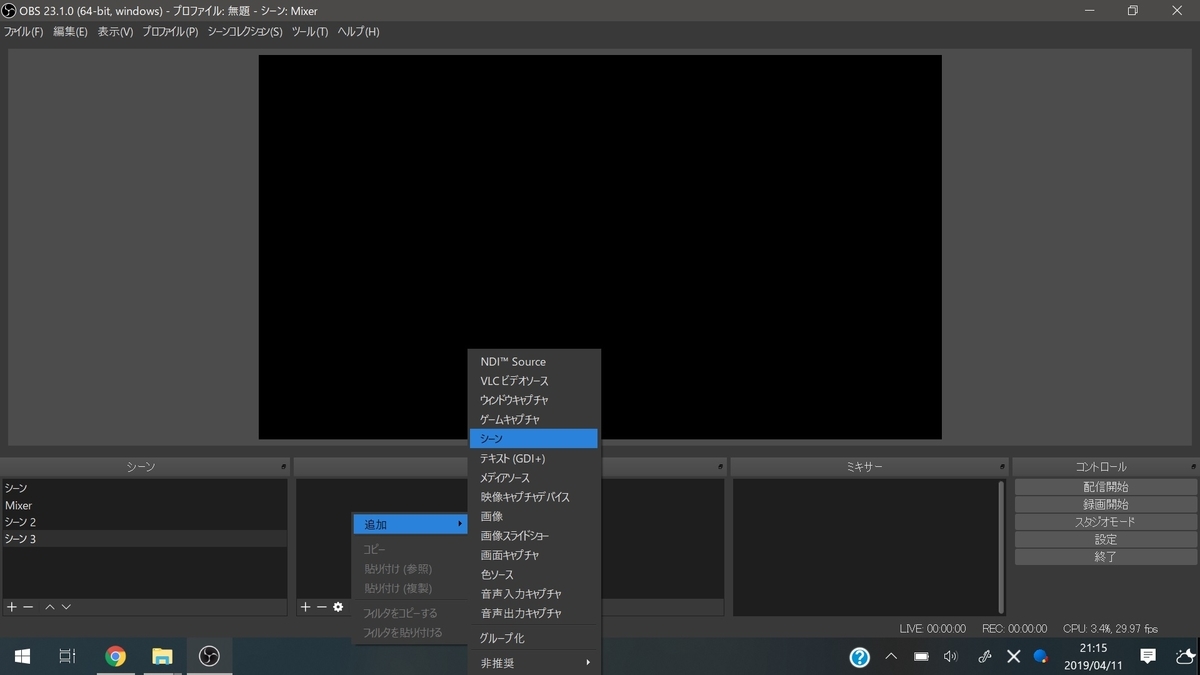Add a new scene with plus icon

pos(12,607)
